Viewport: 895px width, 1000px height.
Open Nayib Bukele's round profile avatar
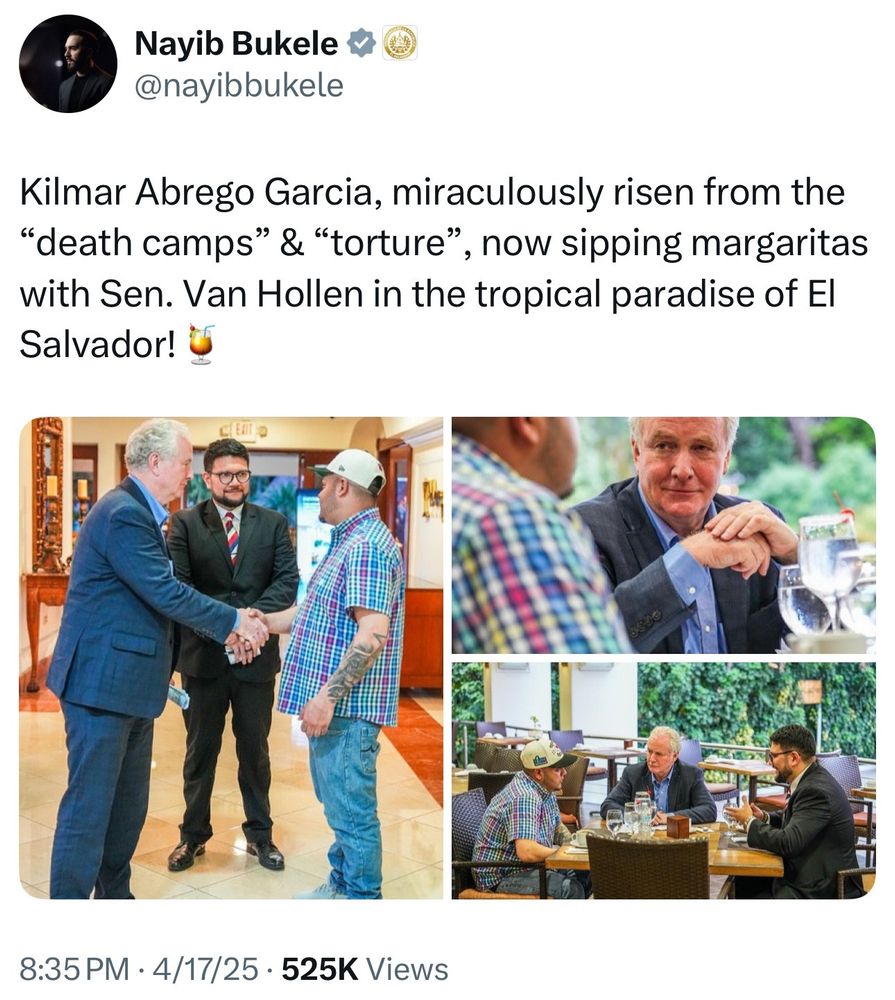coord(68,64)
